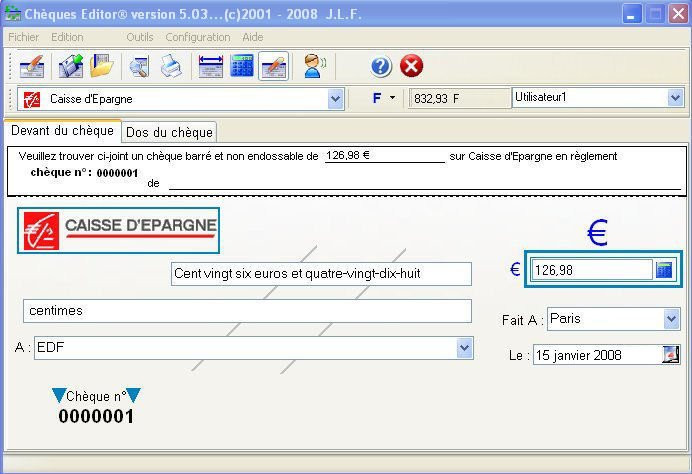Click the small bank logo in selector
Image resolution: width=692 pixels, height=474 pixels.
coord(32,99)
